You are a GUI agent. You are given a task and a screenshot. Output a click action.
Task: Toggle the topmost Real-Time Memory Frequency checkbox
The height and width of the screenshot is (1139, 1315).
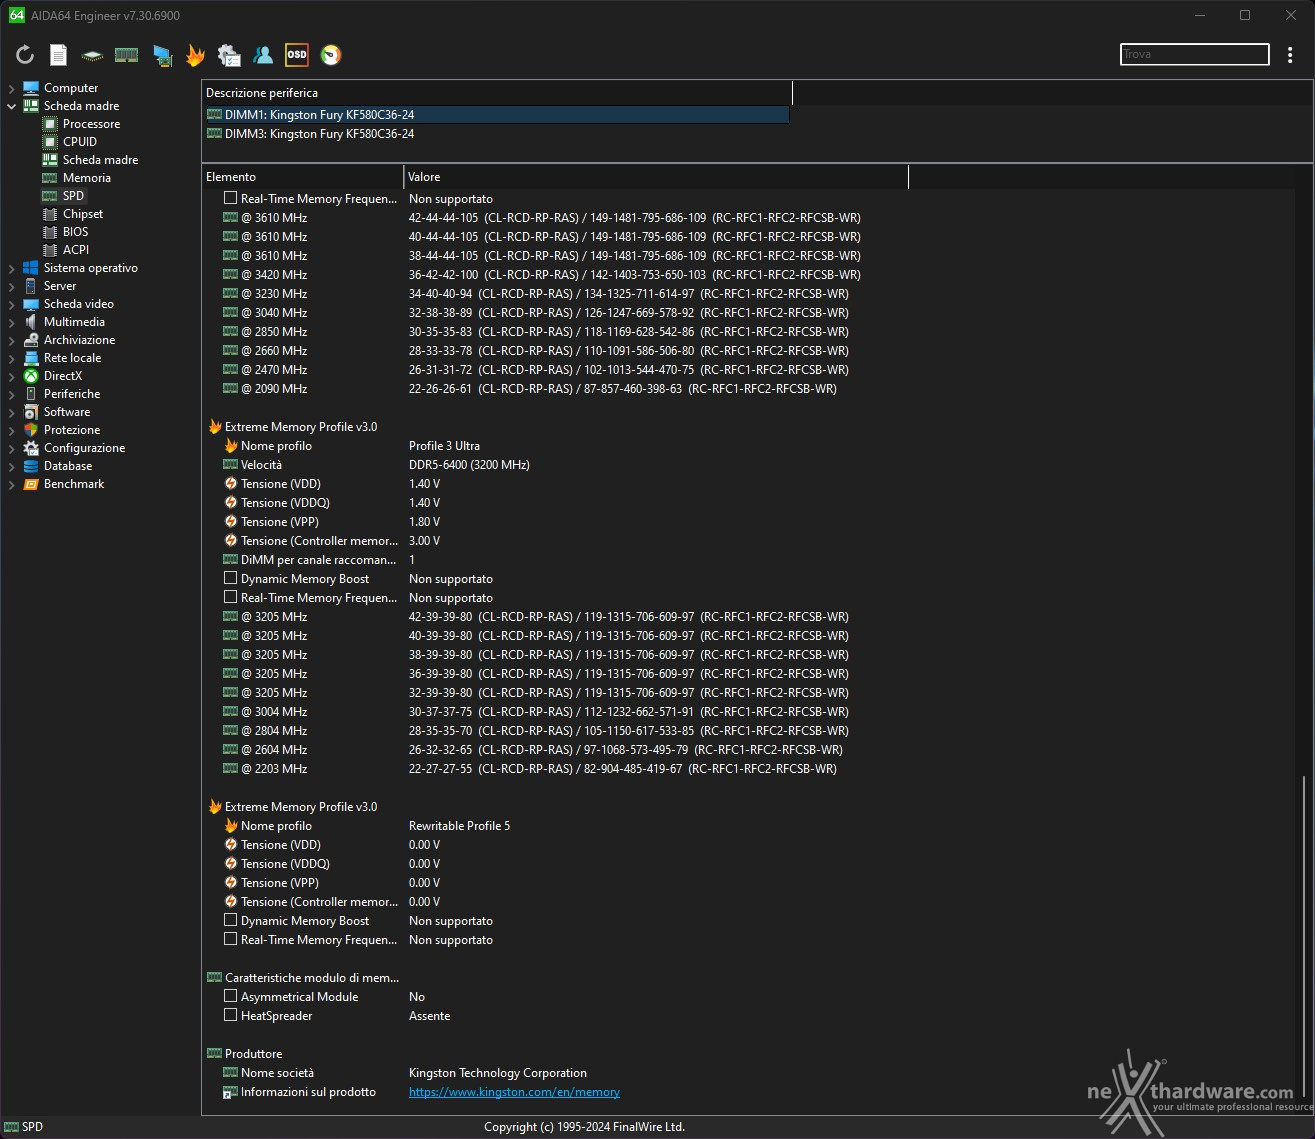pos(231,199)
